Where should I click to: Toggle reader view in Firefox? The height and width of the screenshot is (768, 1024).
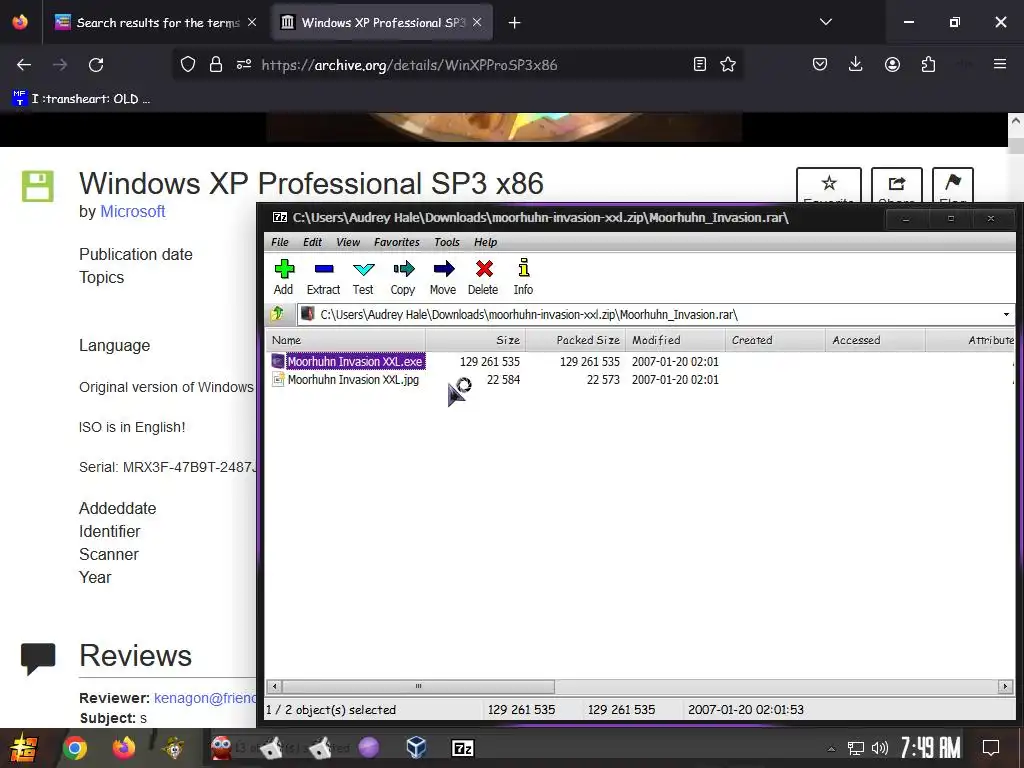(700, 65)
